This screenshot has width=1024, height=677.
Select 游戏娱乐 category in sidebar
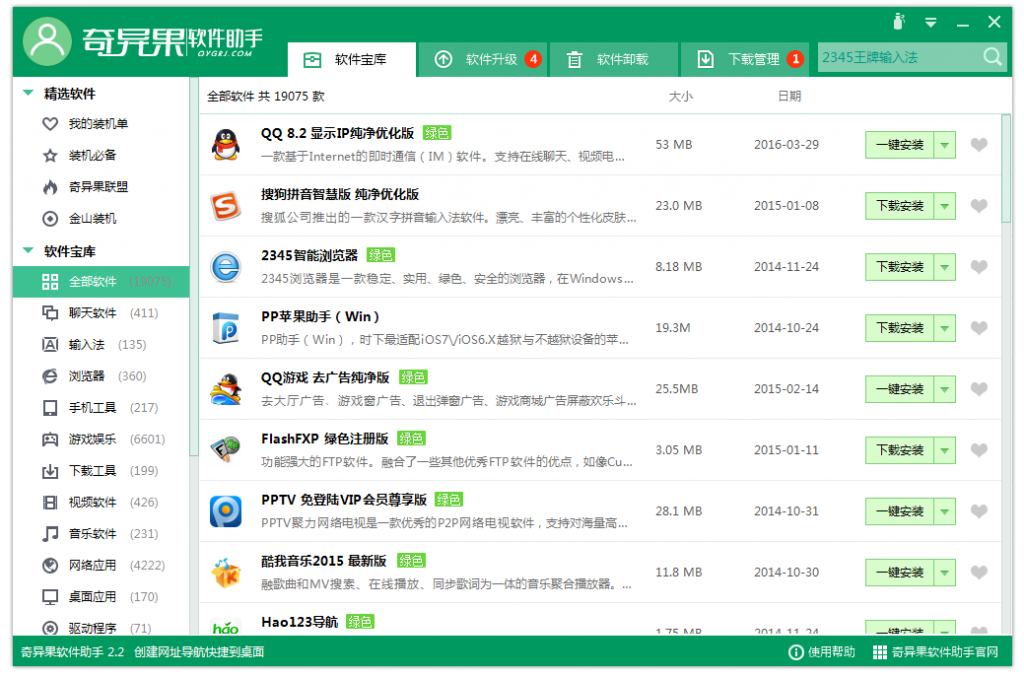click(x=92, y=439)
